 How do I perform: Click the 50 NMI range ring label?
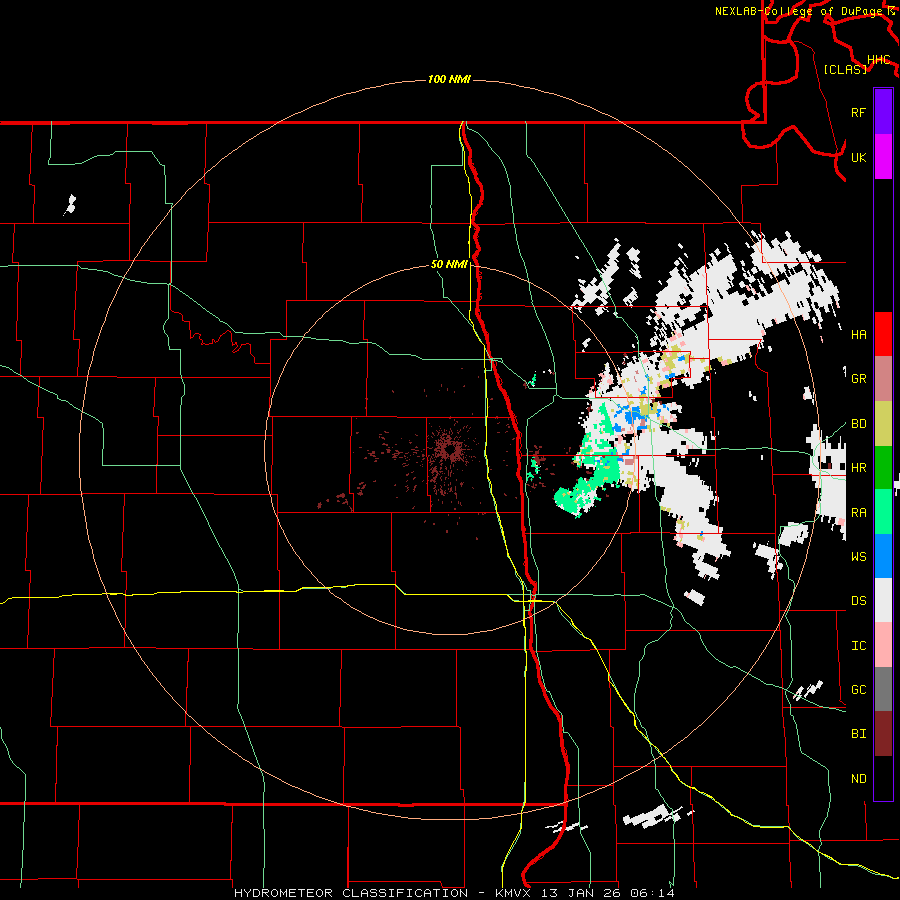tap(449, 264)
